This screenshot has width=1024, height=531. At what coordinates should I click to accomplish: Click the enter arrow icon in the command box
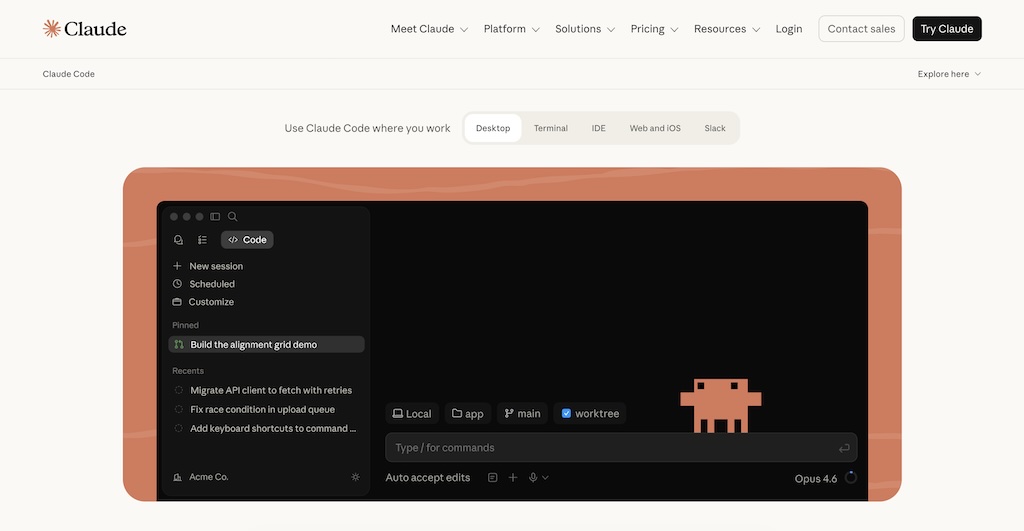click(x=844, y=448)
